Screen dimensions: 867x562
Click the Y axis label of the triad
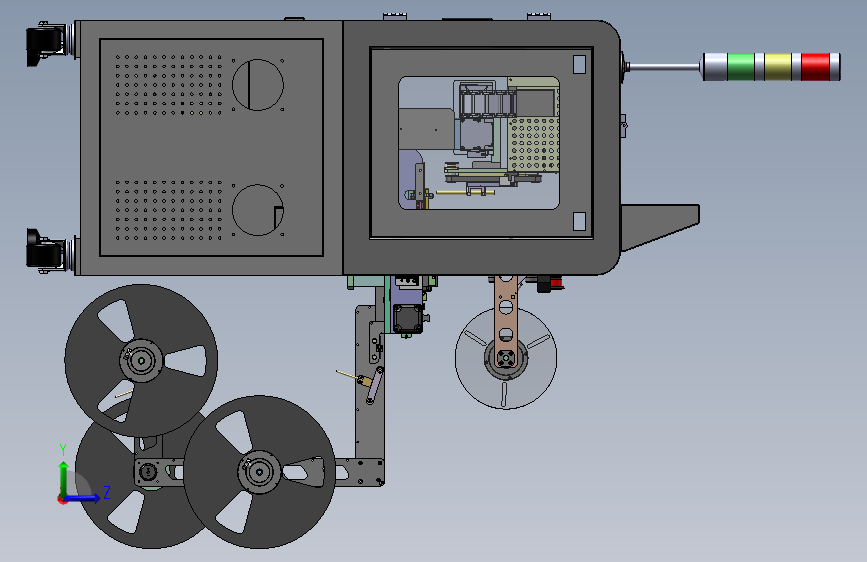click(63, 450)
